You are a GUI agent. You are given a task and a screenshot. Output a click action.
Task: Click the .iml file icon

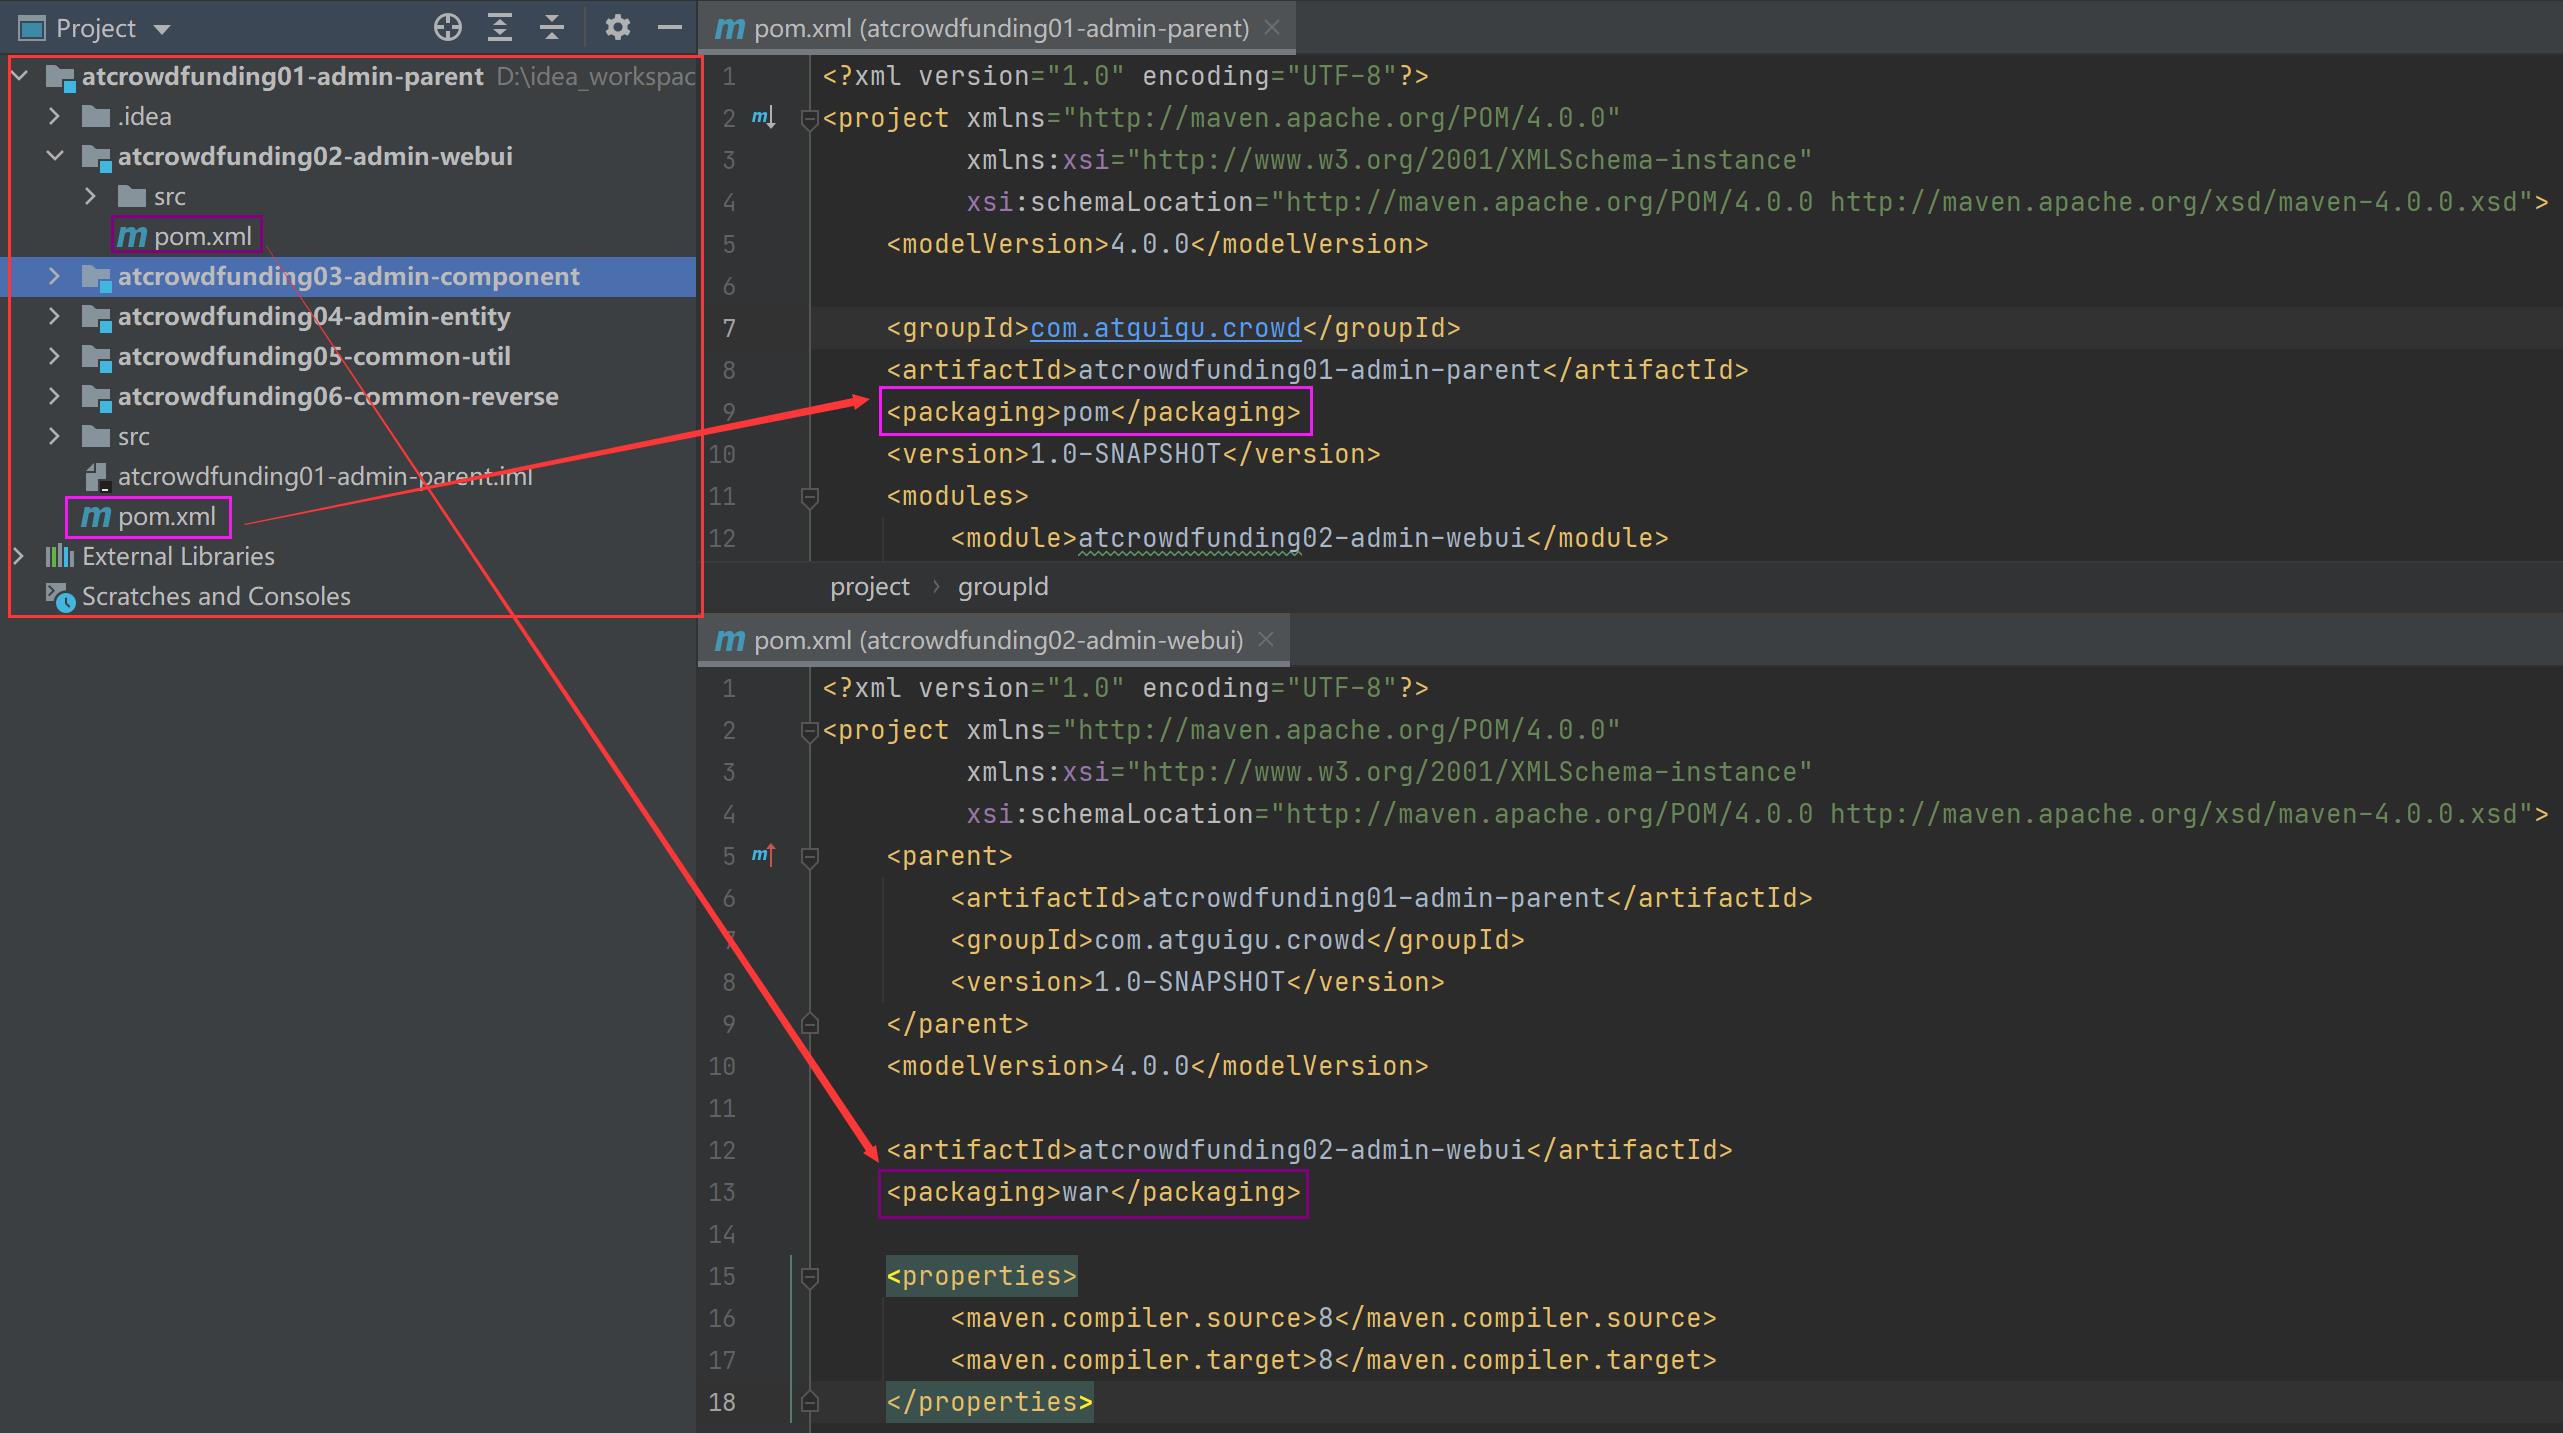(x=96, y=477)
